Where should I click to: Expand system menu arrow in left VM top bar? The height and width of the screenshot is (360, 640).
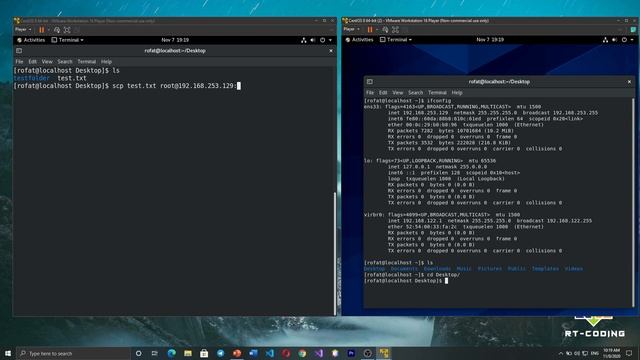coord(330,40)
